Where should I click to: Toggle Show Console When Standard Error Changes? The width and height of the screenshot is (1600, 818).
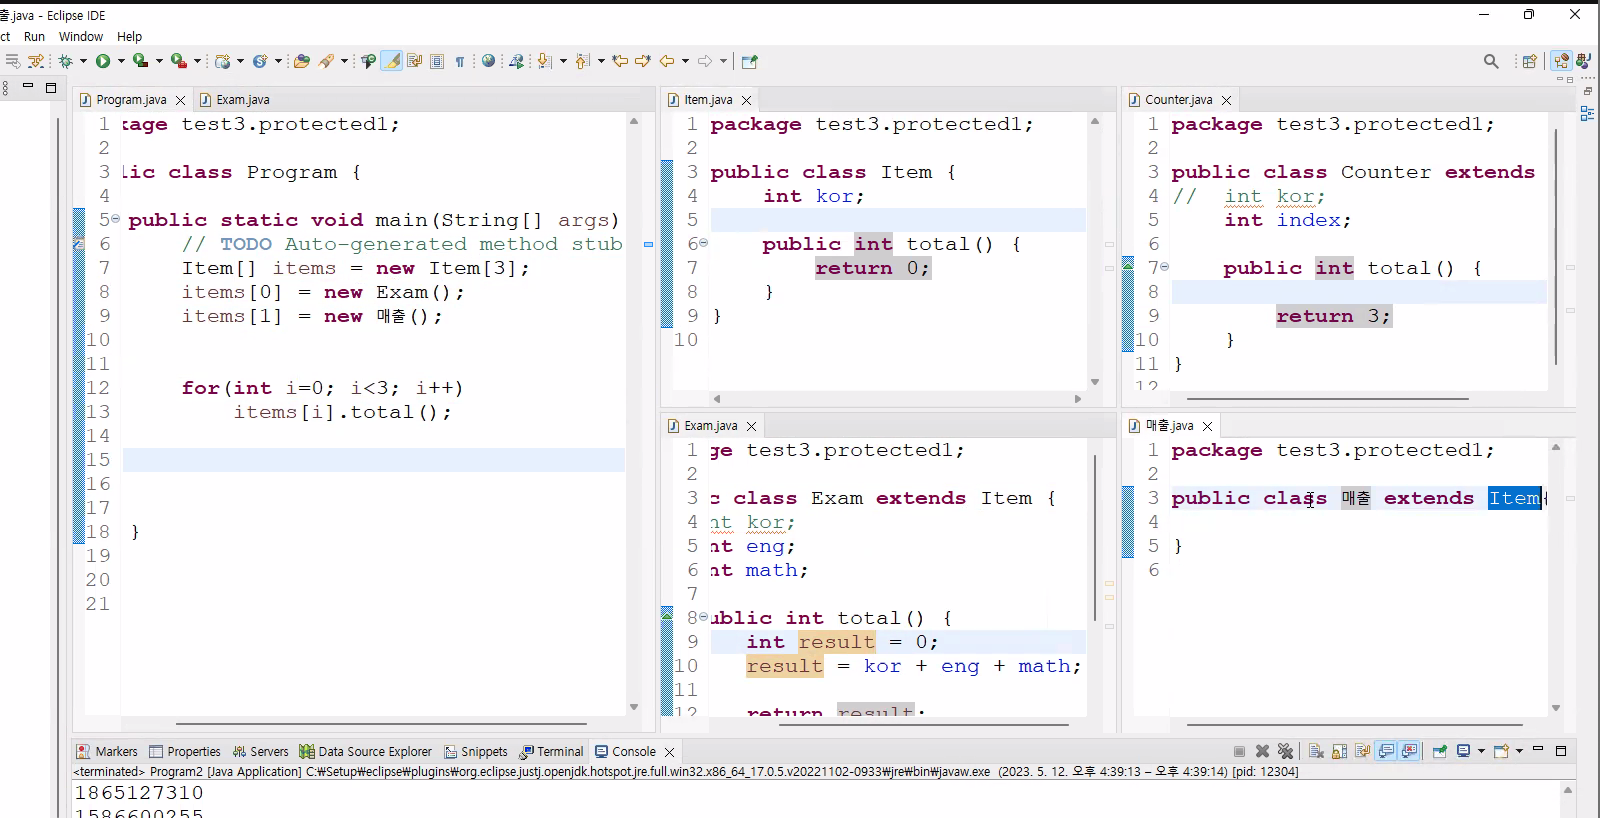pos(1410,751)
